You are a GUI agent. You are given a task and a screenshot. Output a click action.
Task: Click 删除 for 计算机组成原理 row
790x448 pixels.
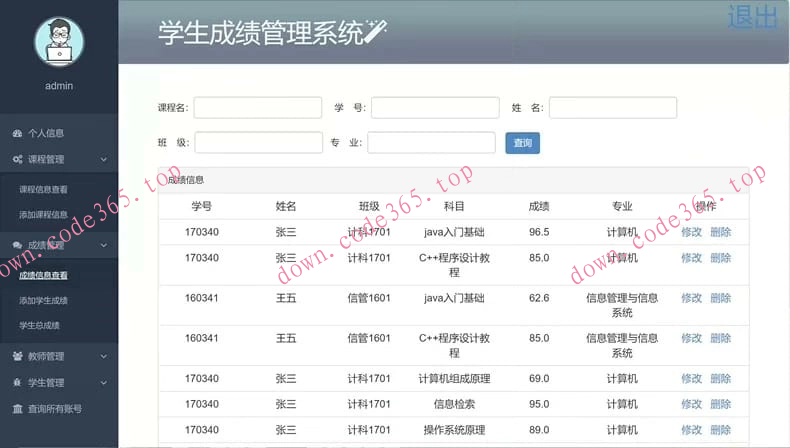click(x=720, y=378)
